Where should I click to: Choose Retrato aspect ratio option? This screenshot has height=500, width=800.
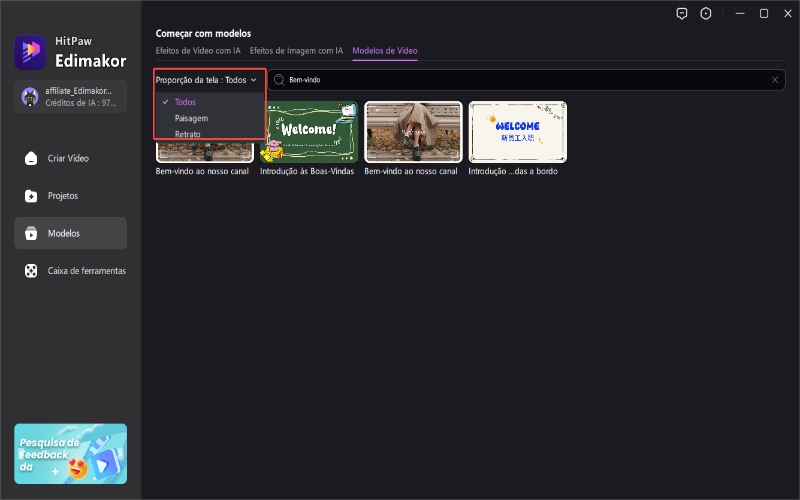[x=187, y=133]
